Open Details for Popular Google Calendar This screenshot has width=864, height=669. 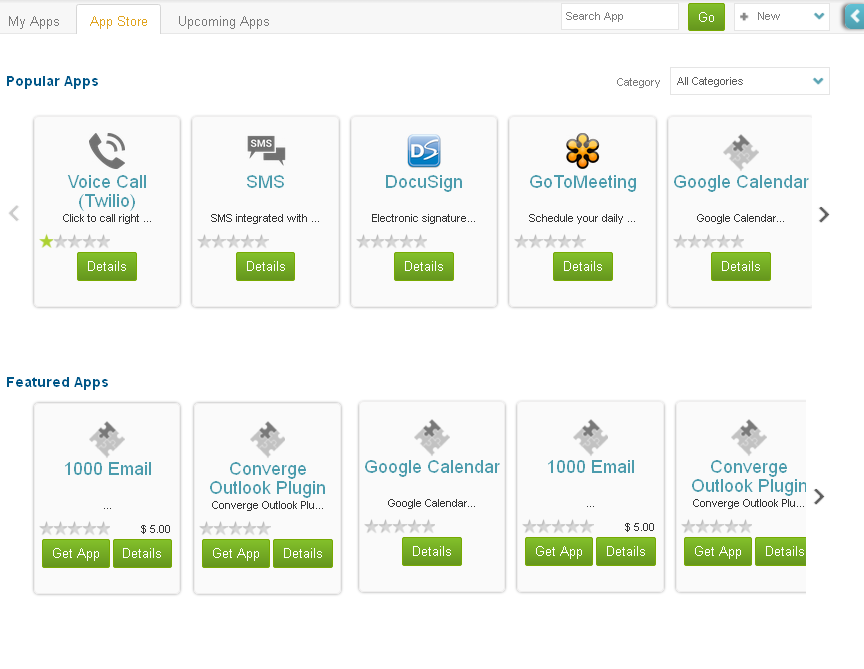pos(741,267)
